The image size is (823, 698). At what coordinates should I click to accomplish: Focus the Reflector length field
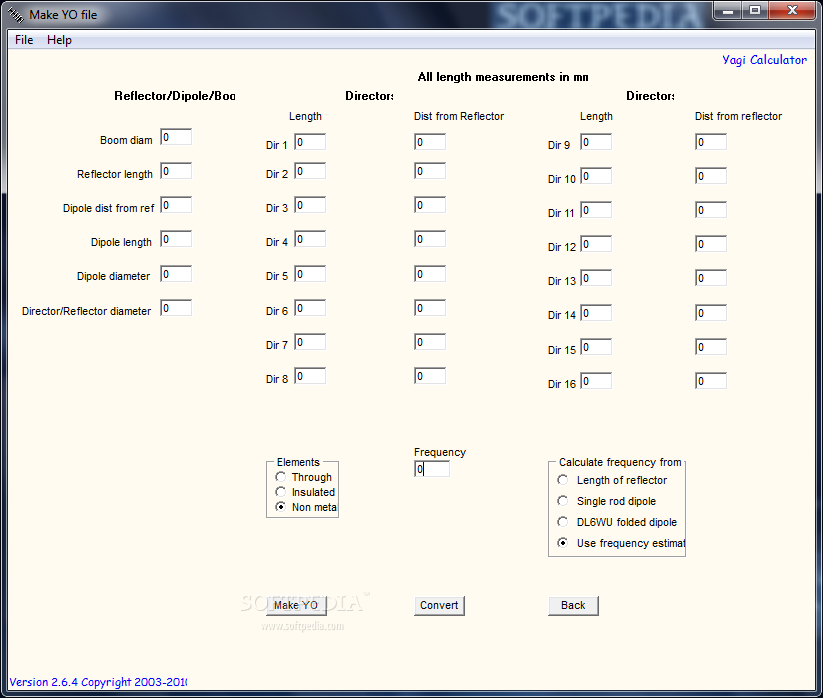coord(176,171)
